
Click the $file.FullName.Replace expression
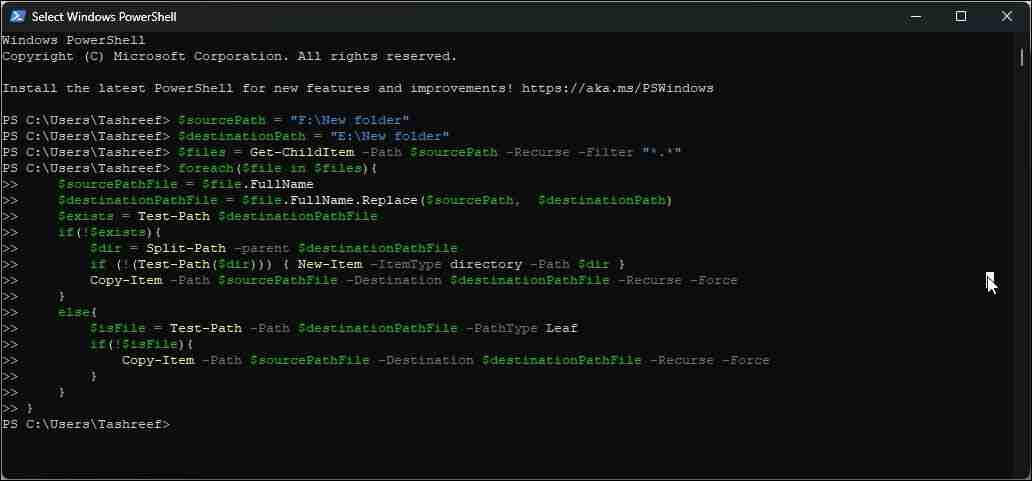point(330,200)
